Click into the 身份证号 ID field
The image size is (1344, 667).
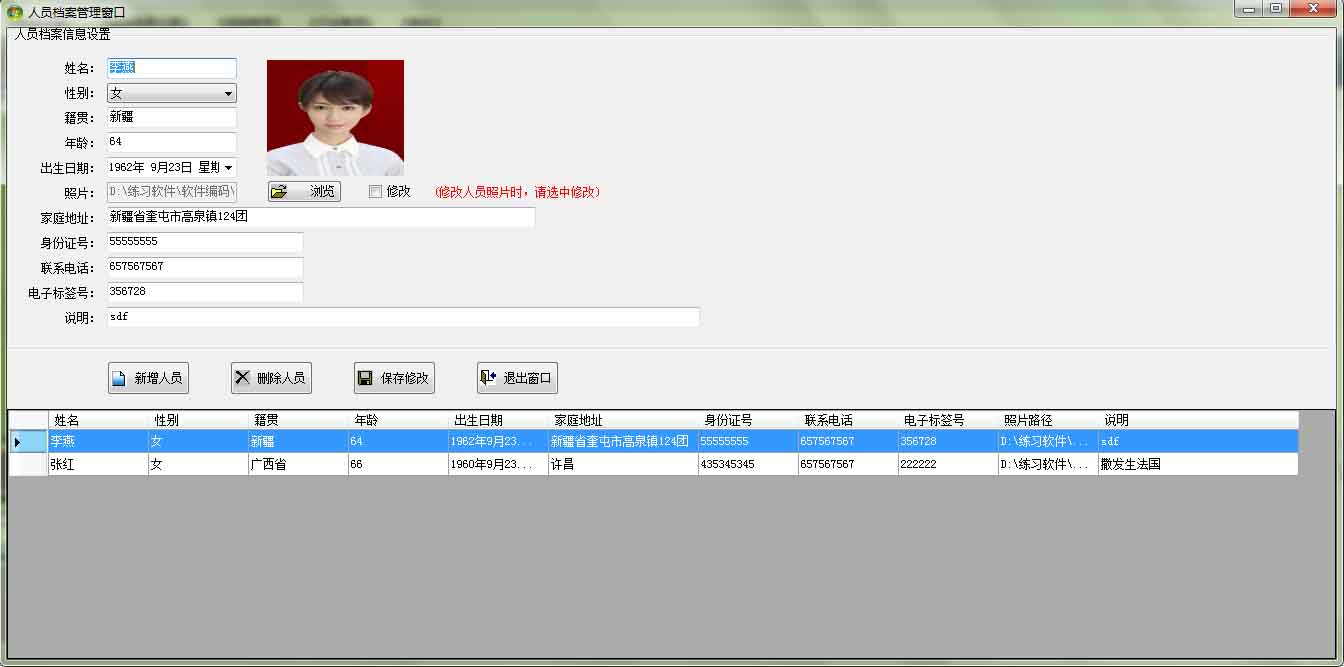coord(204,242)
